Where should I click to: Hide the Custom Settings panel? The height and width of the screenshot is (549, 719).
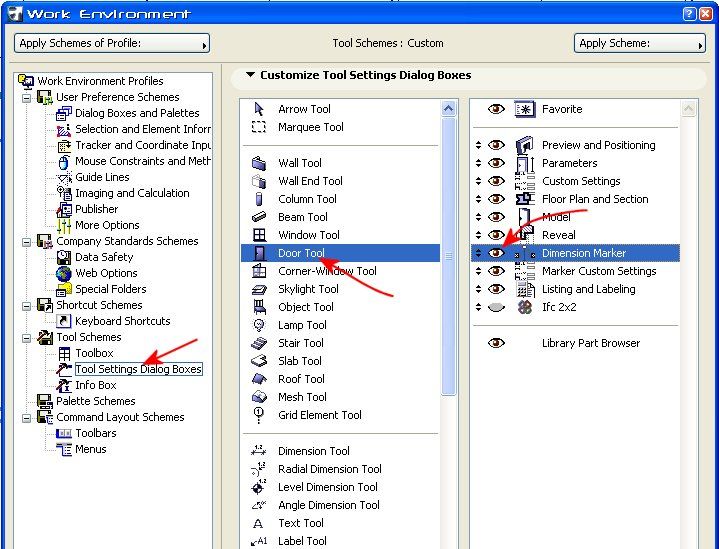(x=496, y=181)
